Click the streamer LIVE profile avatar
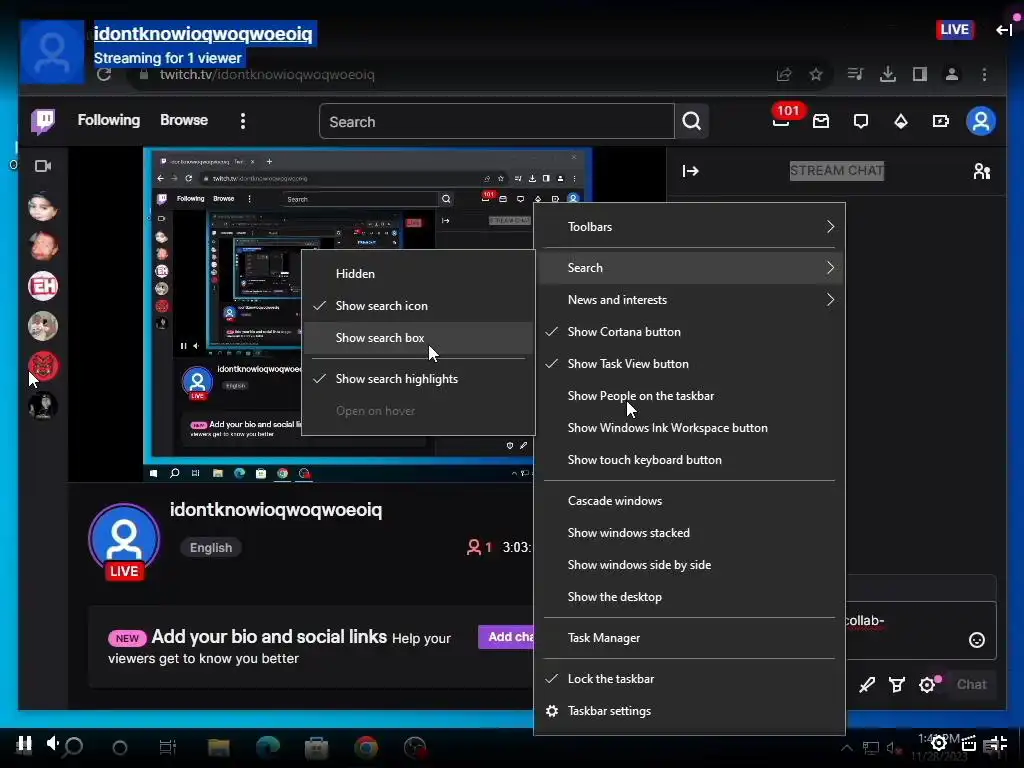1024x768 pixels. 124,541
